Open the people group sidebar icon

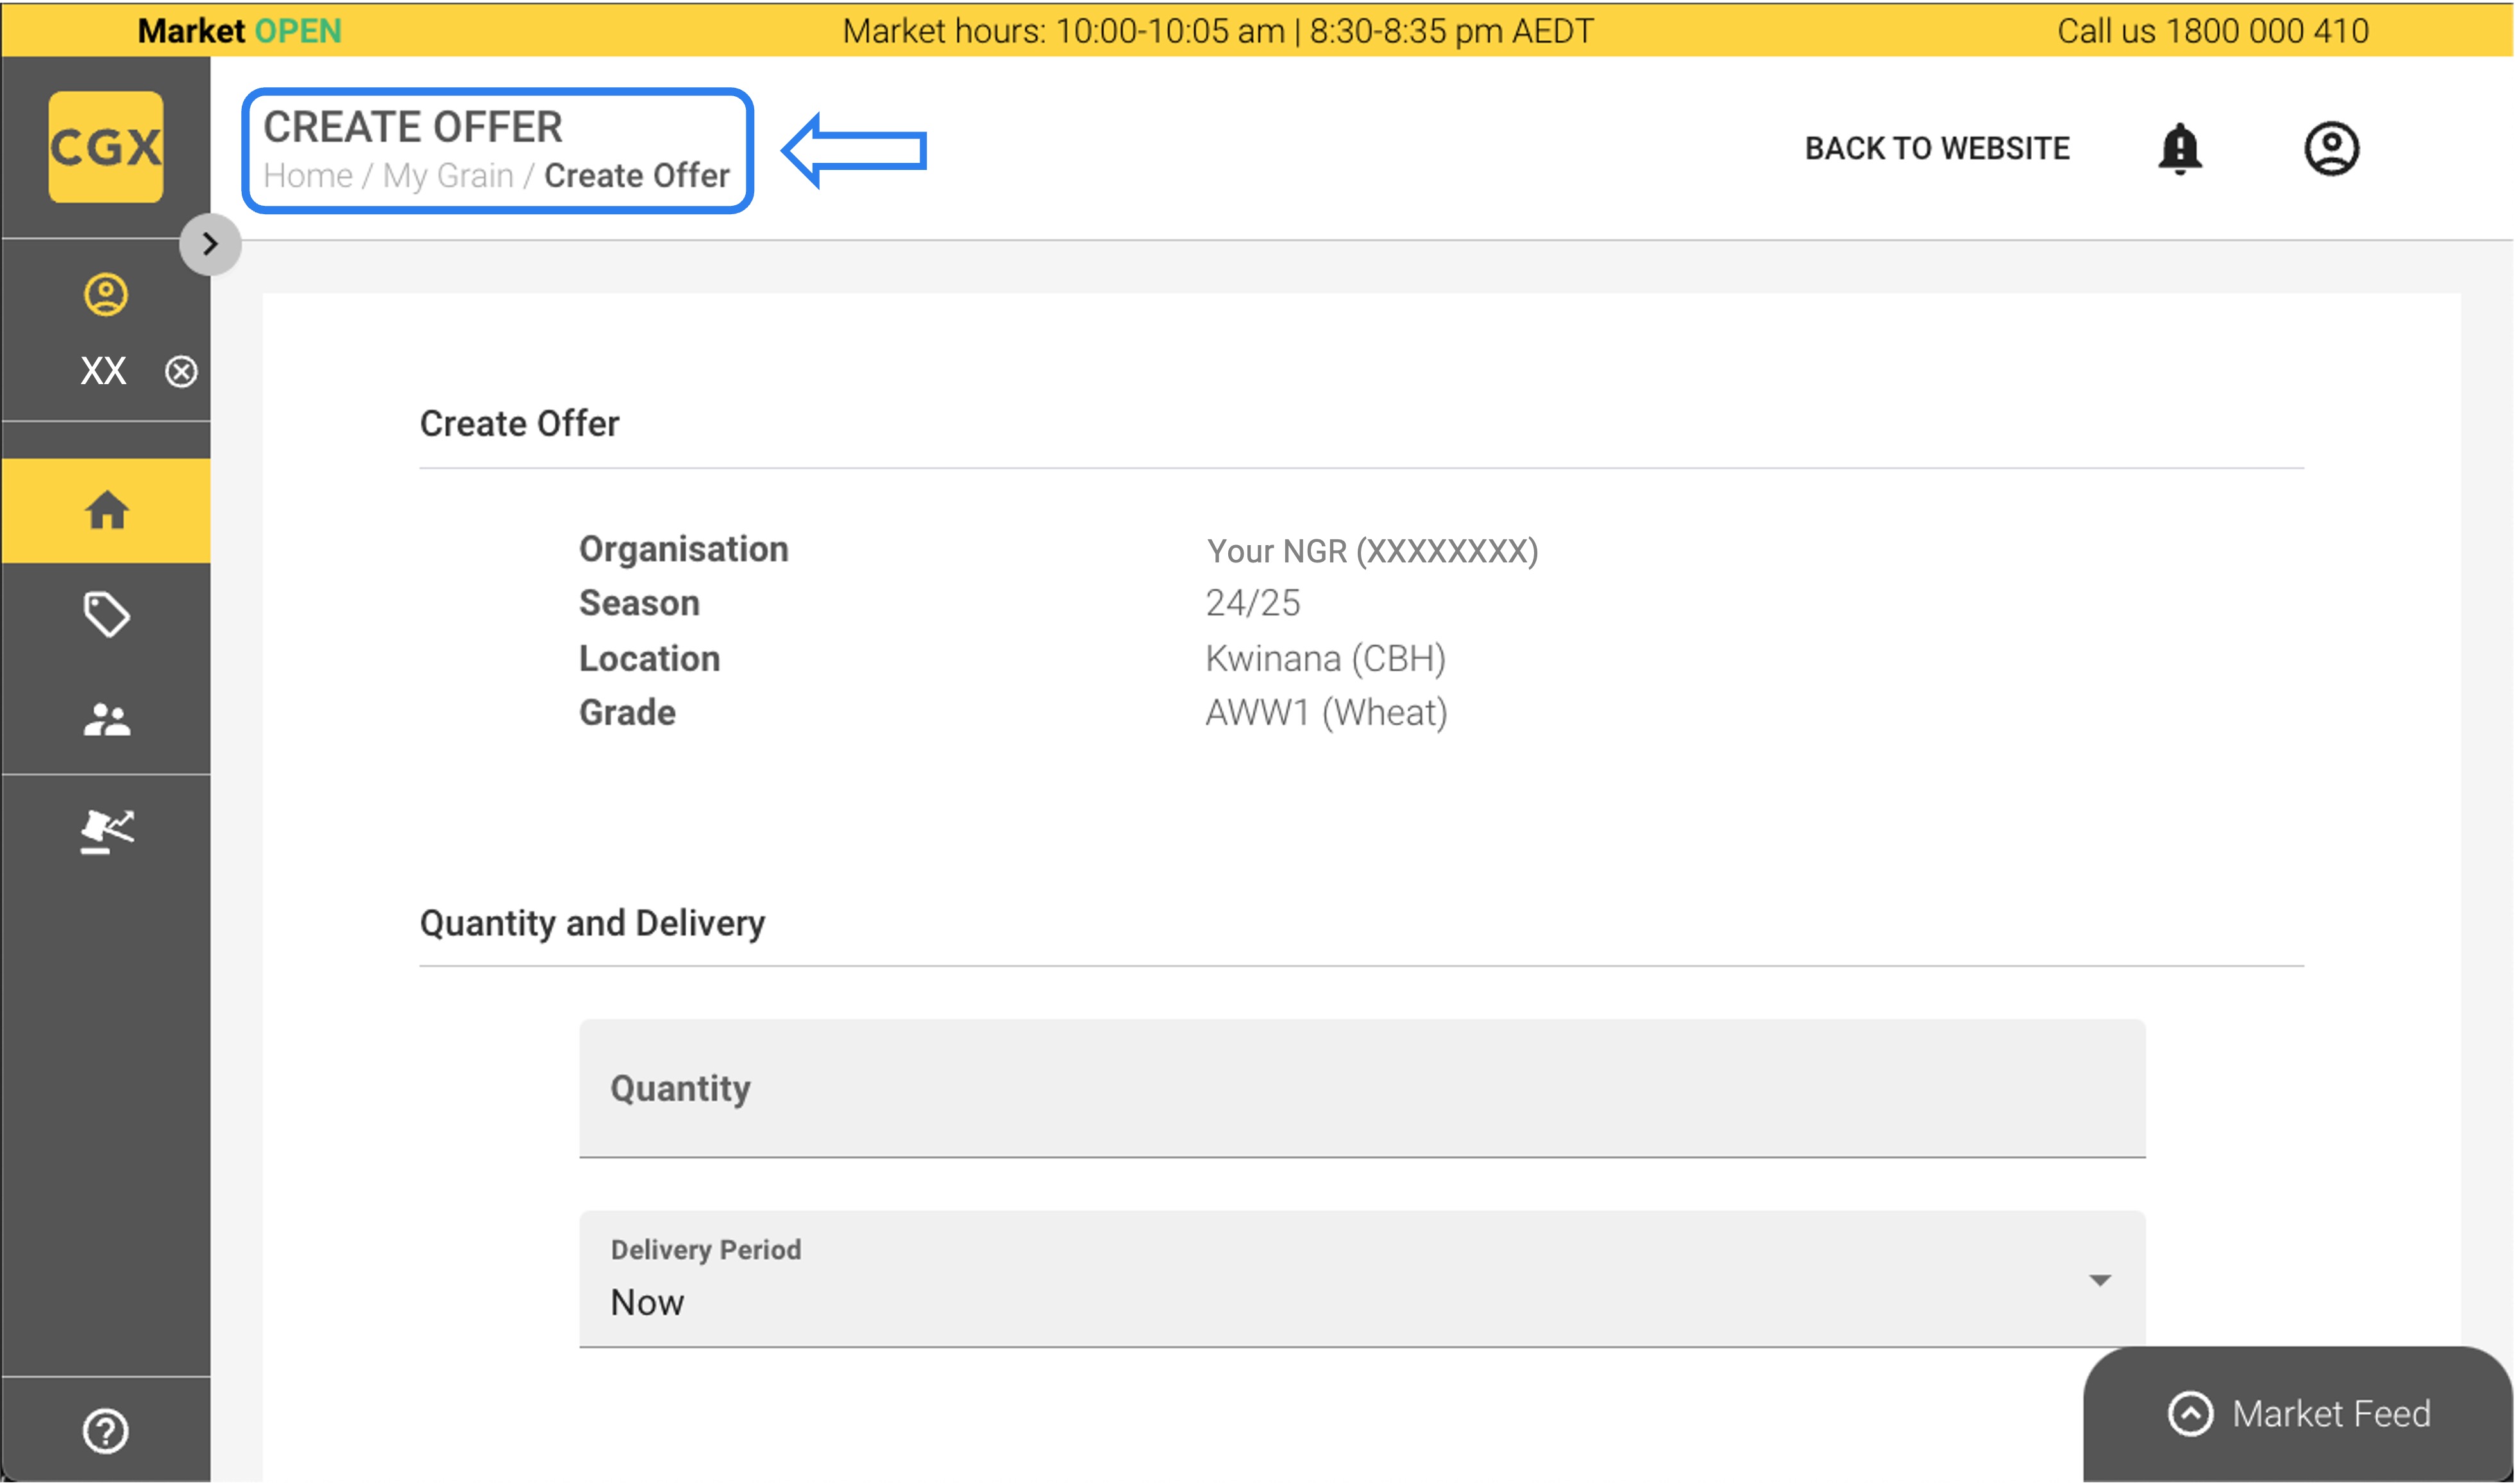(x=106, y=720)
